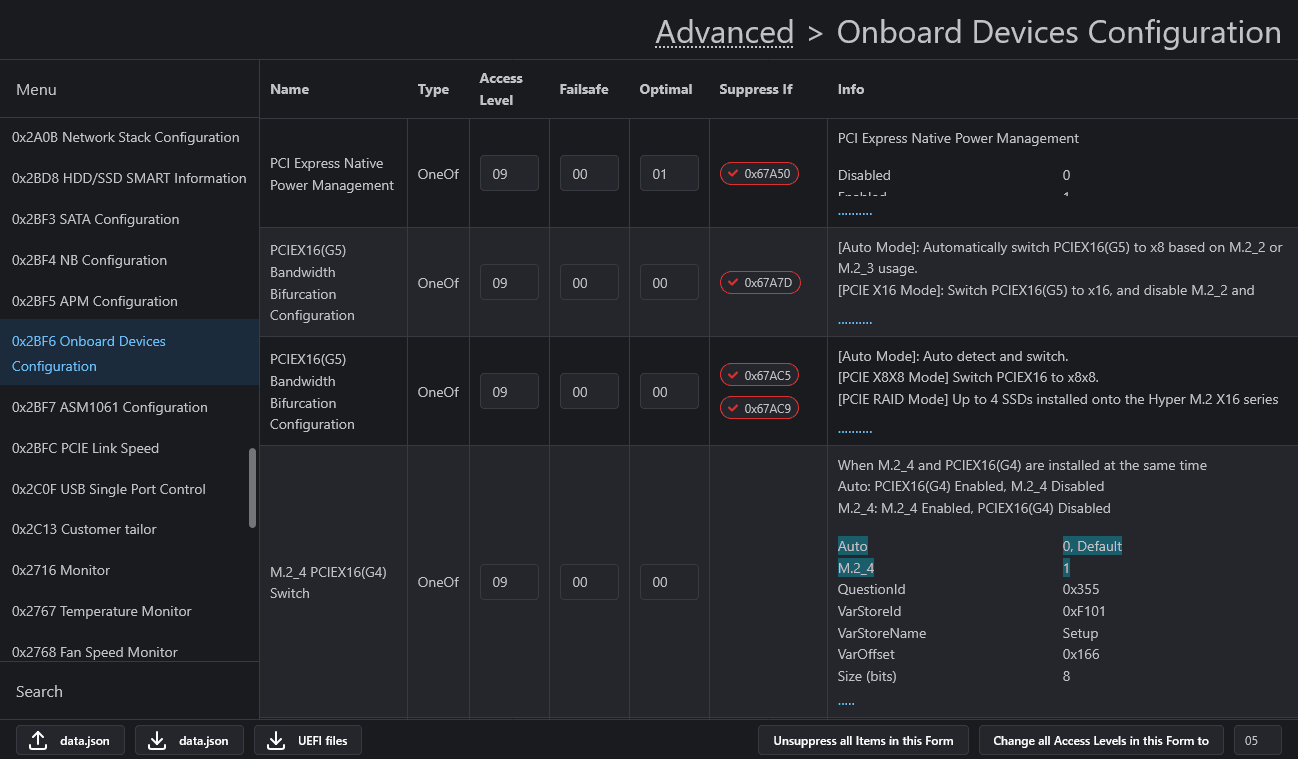1298x759 pixels.
Task: Open the PCIE Link Speed menu entry
Action: tap(85, 448)
